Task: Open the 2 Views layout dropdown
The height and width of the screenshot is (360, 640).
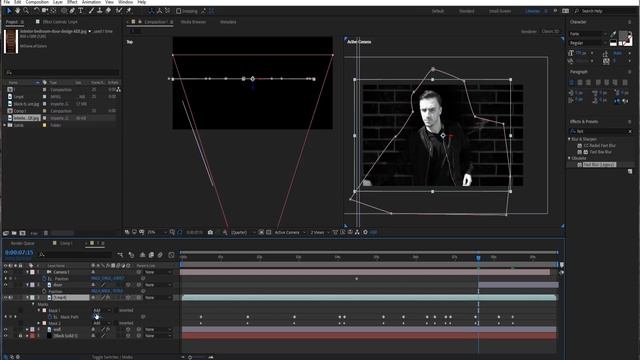Action: click(x=320, y=232)
